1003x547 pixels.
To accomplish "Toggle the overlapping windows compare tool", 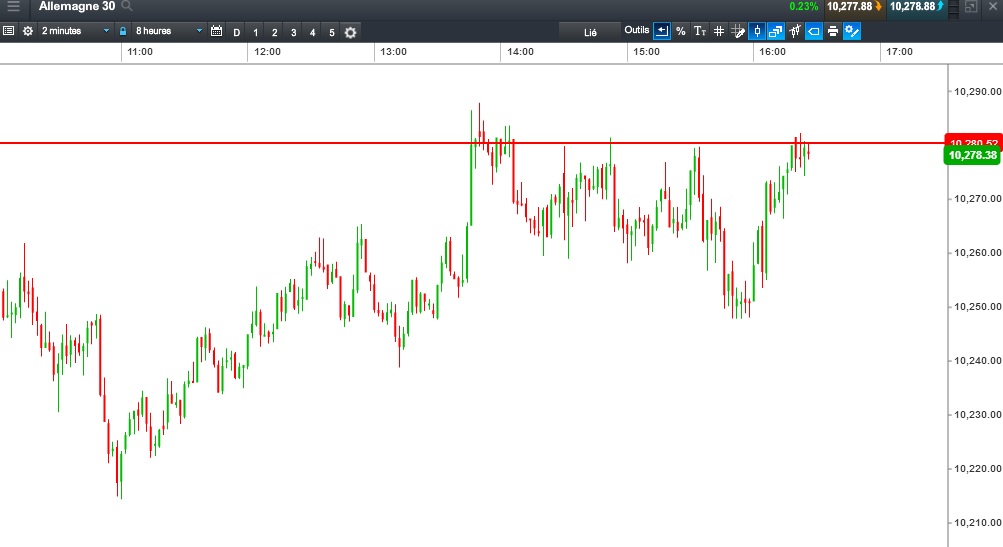I will [x=775, y=31].
